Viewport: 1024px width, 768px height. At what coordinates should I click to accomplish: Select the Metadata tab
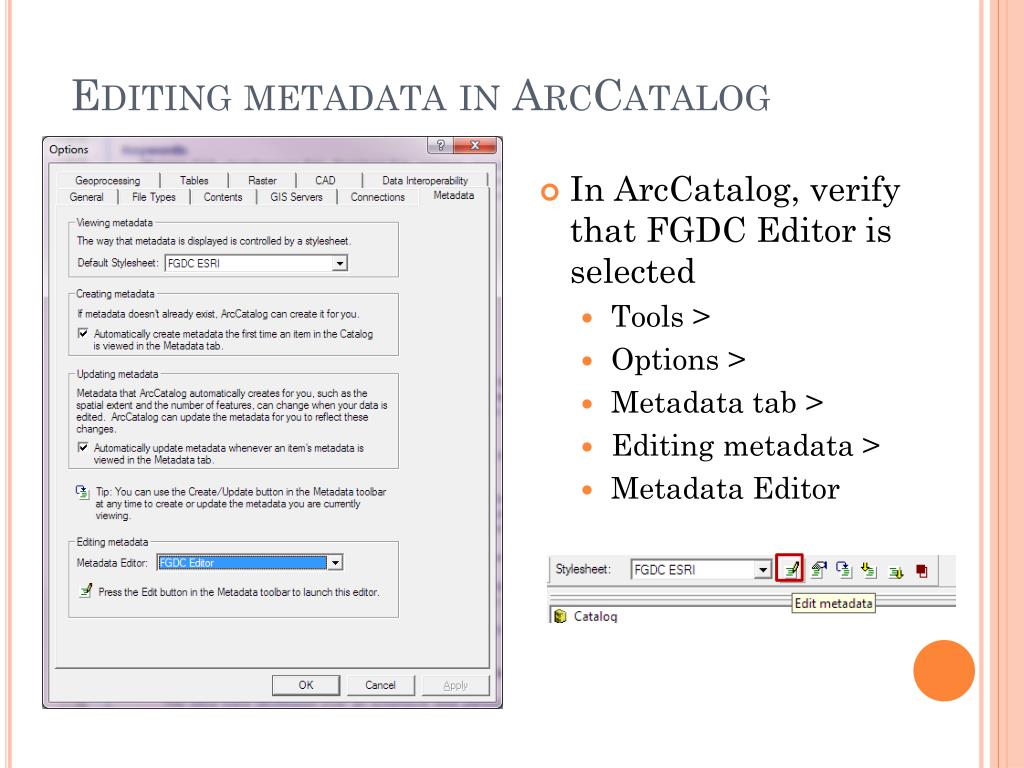pyautogui.click(x=454, y=195)
